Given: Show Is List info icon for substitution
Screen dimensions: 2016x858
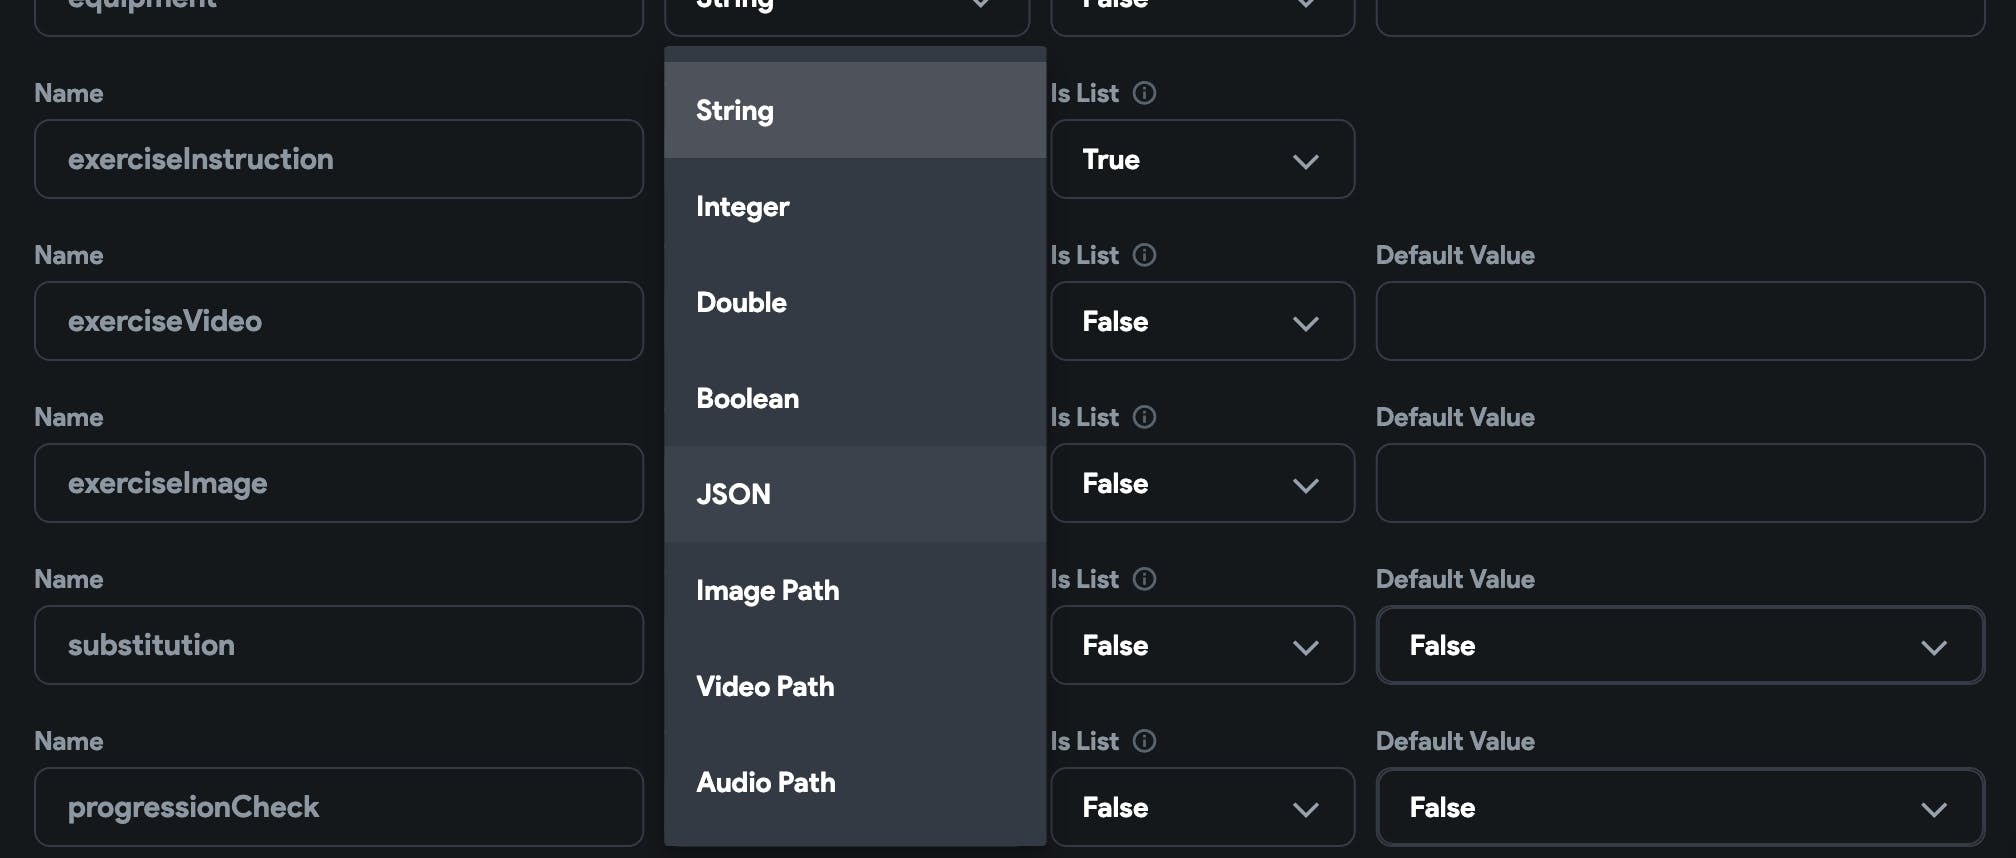Looking at the screenshot, I should [x=1144, y=579].
